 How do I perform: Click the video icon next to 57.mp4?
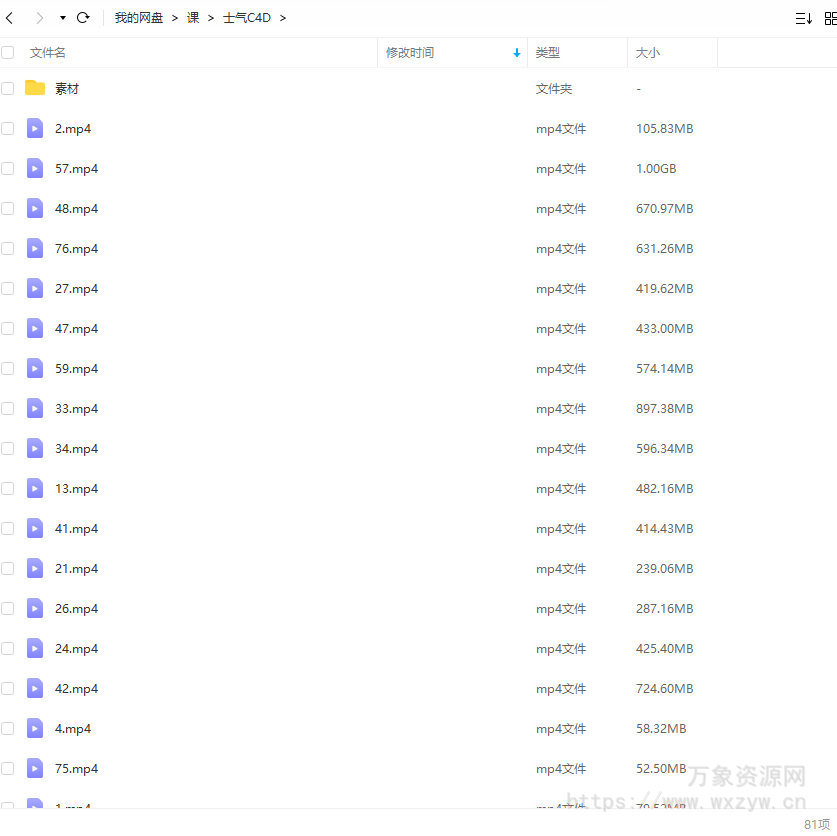[35, 168]
